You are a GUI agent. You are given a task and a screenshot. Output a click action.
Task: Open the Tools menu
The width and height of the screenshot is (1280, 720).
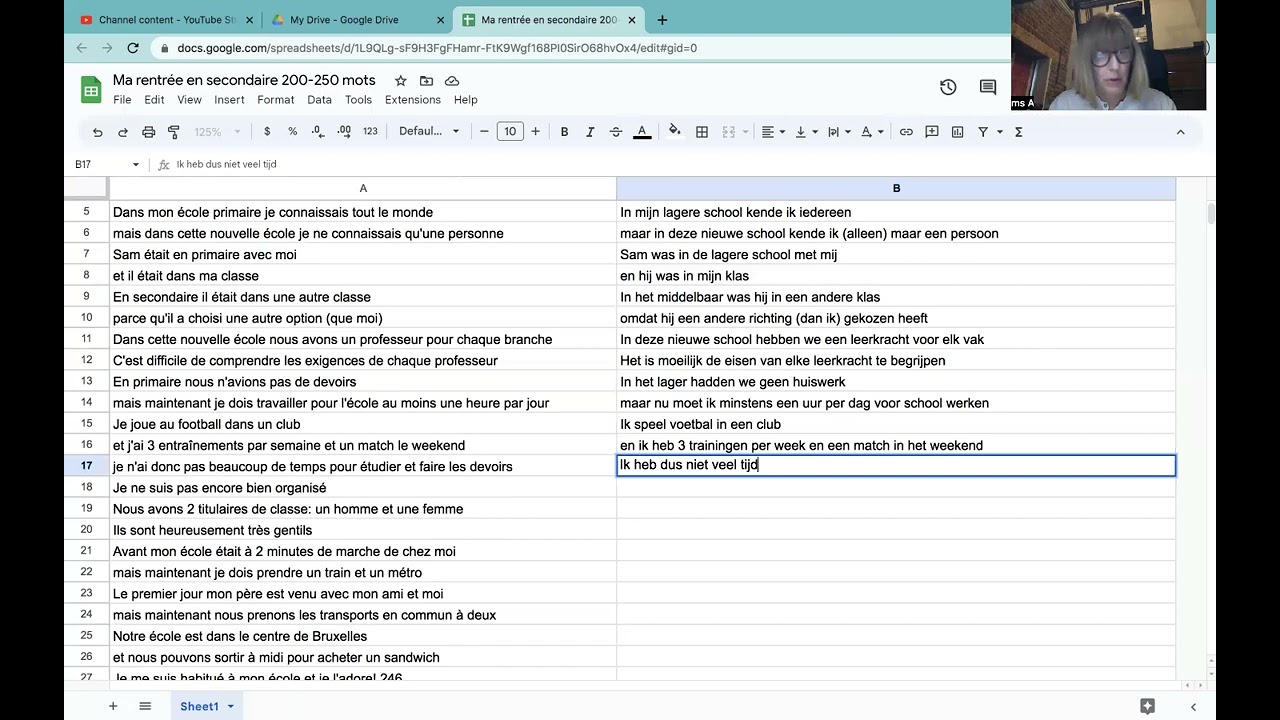(358, 100)
